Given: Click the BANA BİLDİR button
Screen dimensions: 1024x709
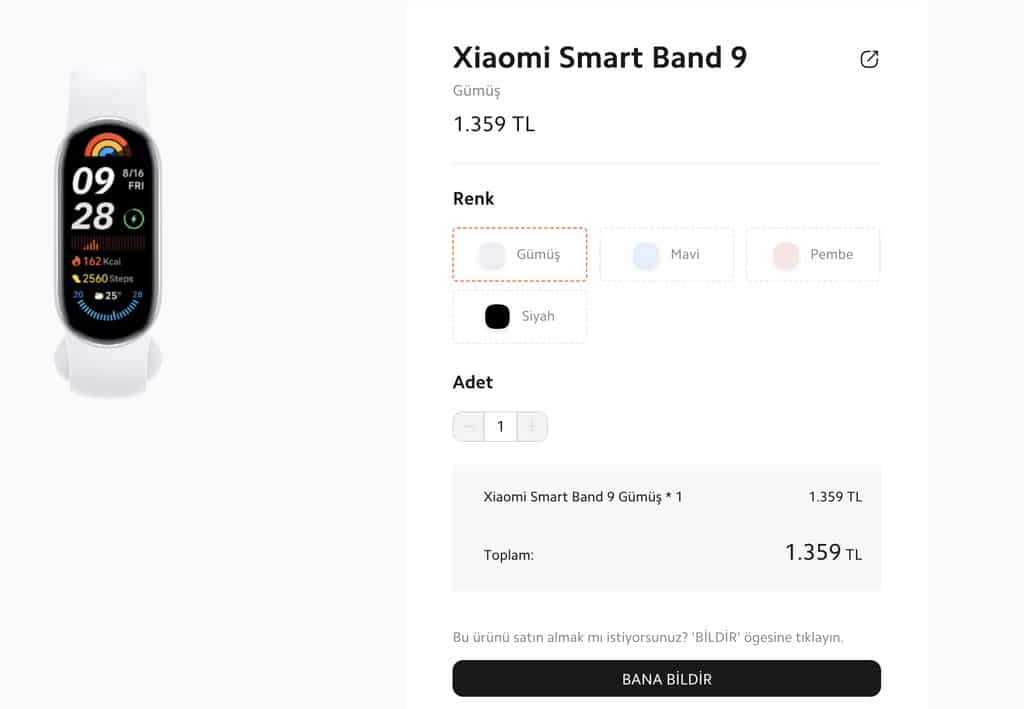Looking at the screenshot, I should pyautogui.click(x=666, y=678).
